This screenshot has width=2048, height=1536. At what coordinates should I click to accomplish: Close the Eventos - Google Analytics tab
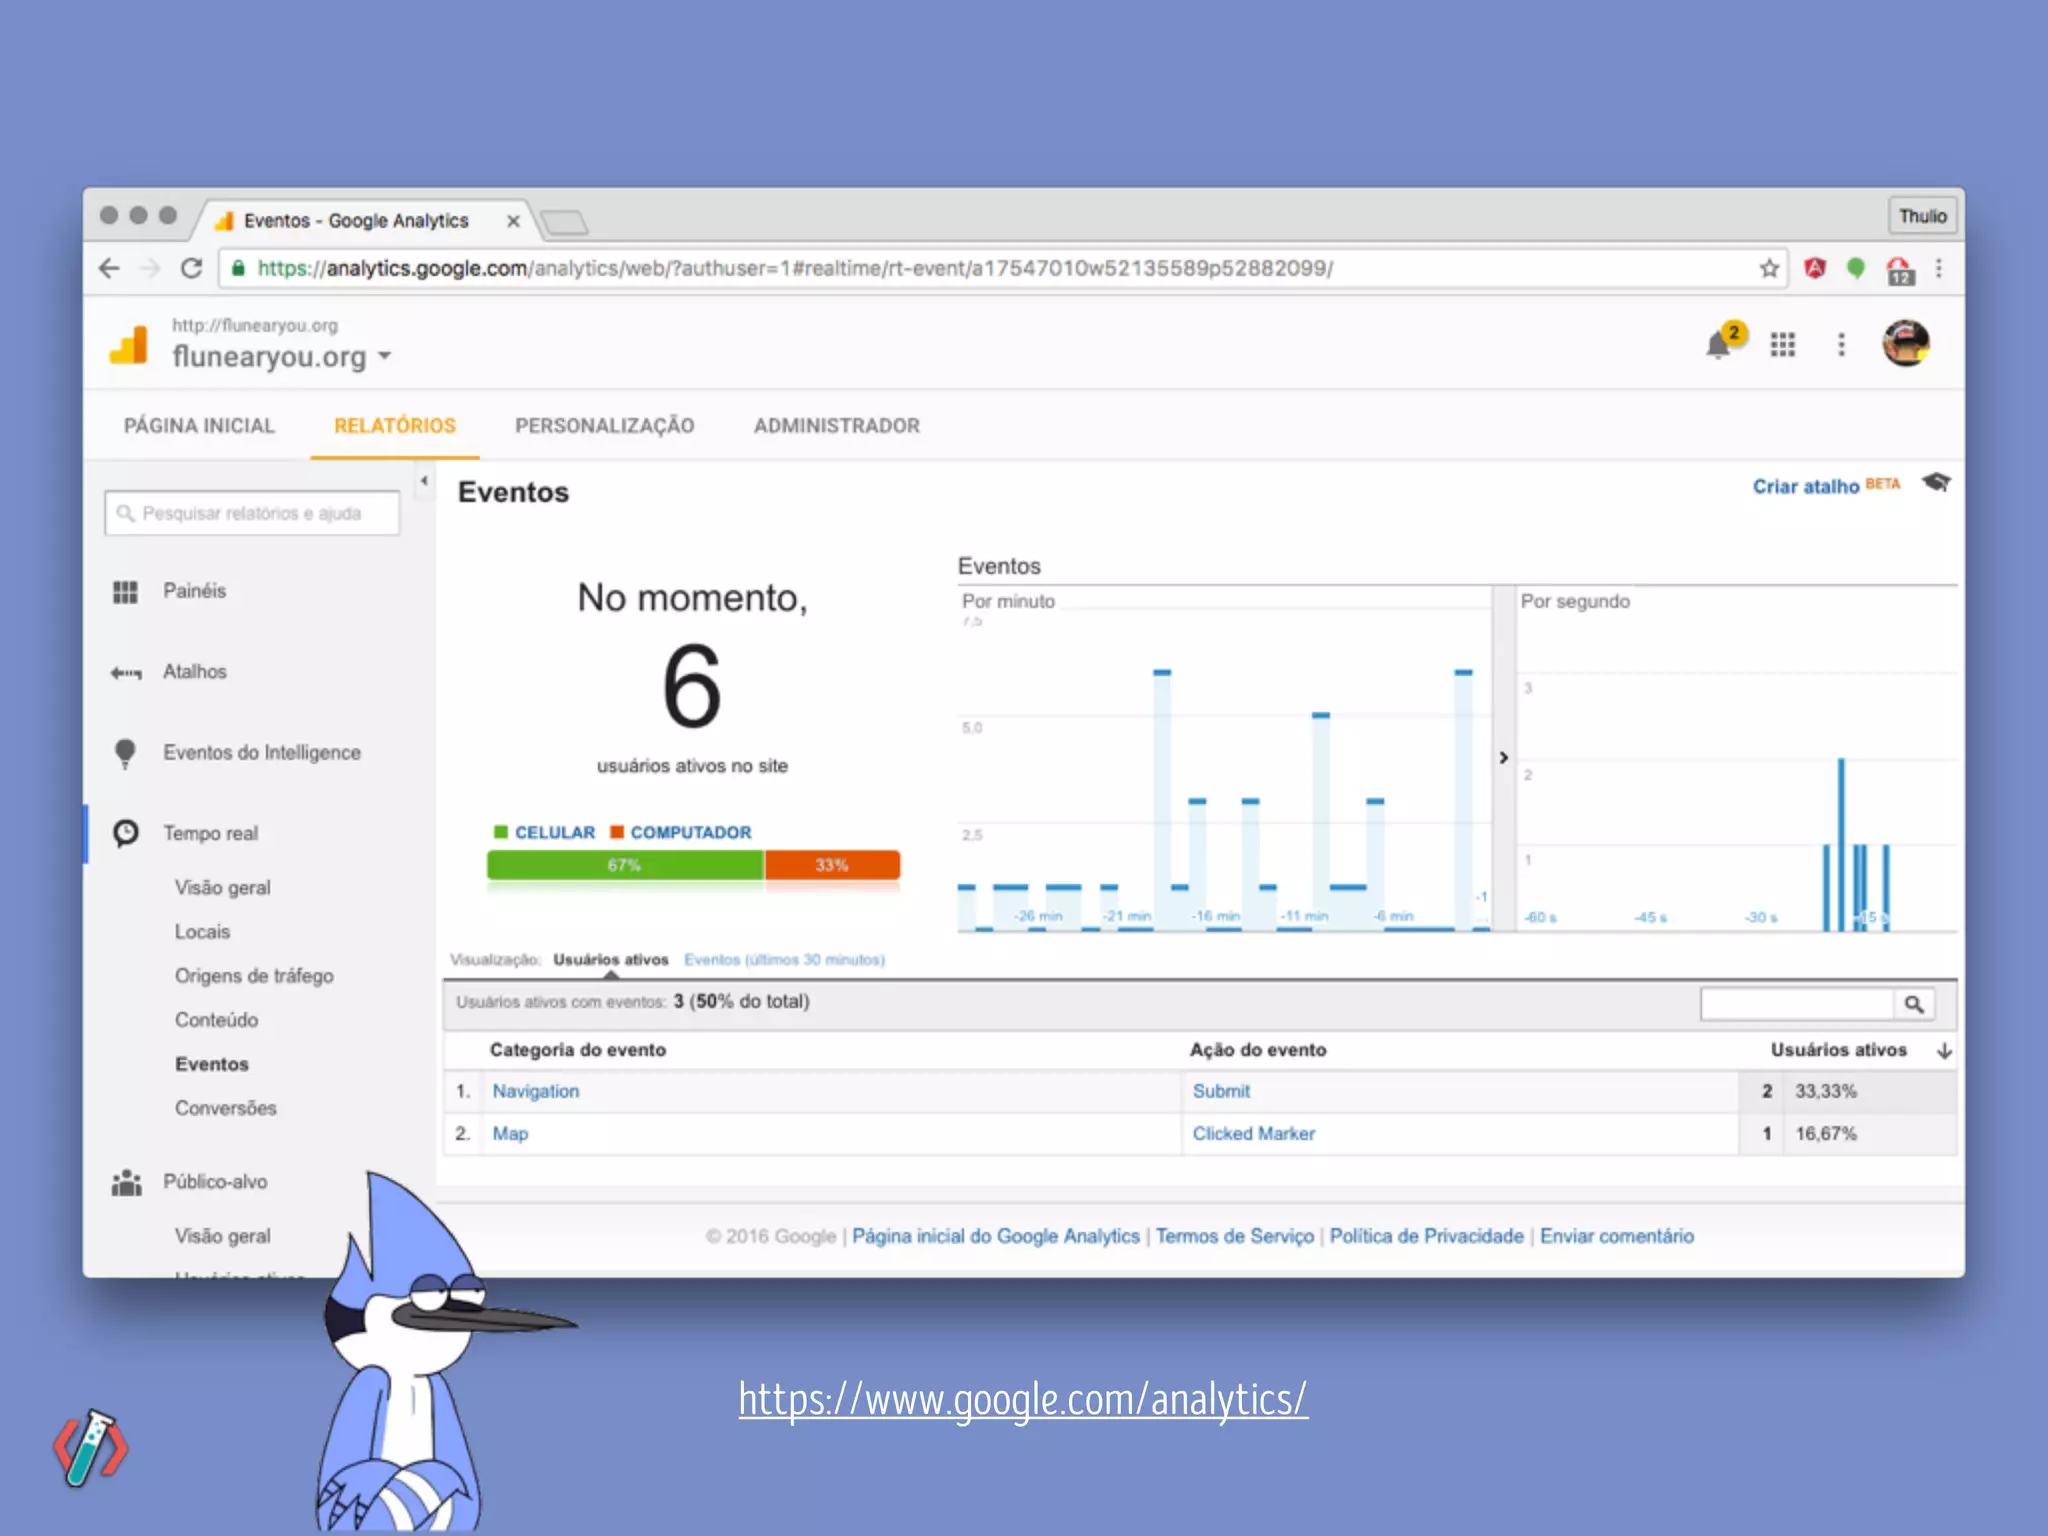[x=513, y=221]
